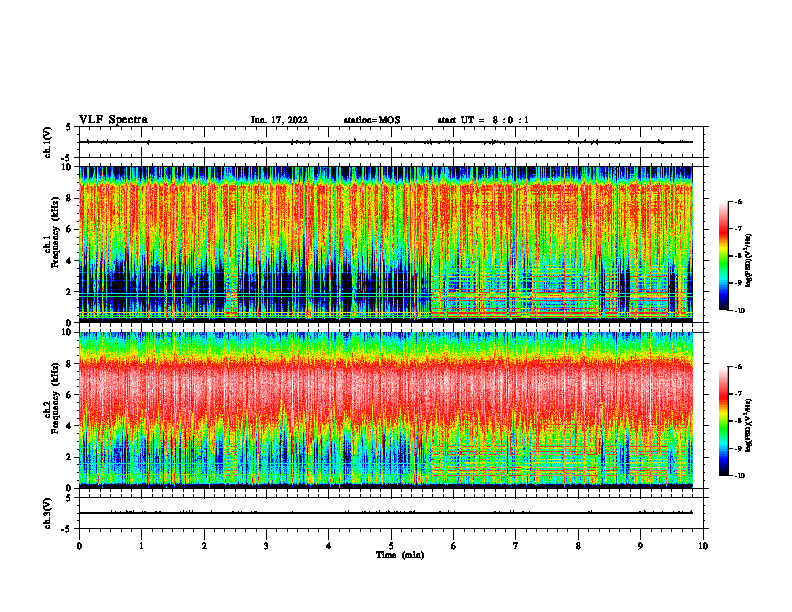
Task: Click the "1" tick on the time axis
Action: (x=141, y=546)
